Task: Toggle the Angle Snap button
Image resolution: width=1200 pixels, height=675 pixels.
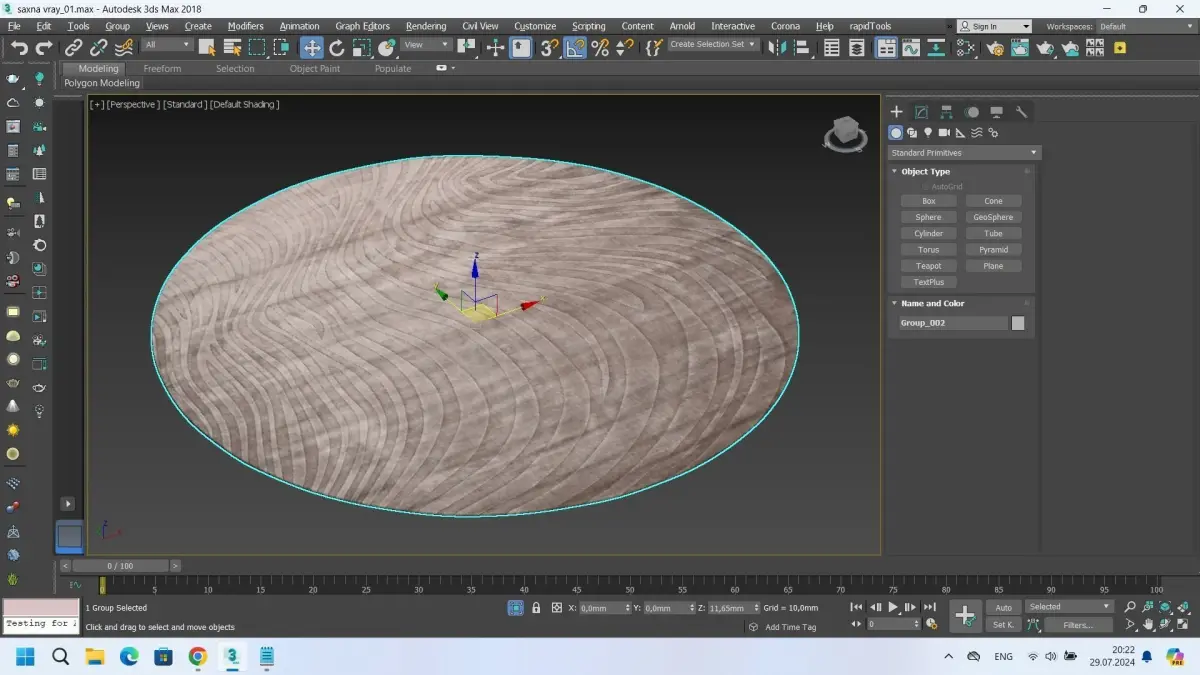Action: [x=575, y=47]
